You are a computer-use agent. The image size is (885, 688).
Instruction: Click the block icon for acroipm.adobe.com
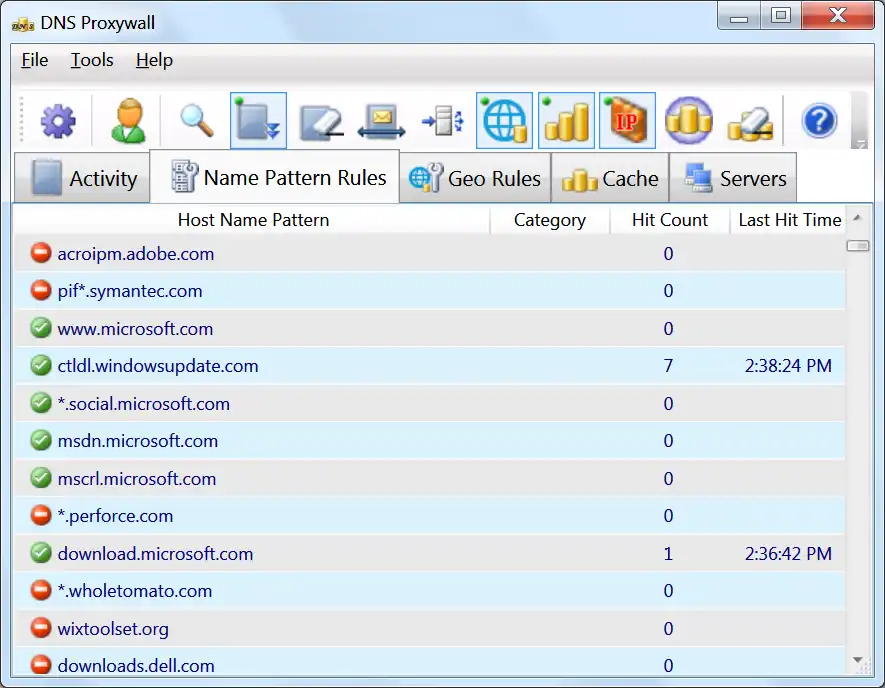click(x=41, y=253)
